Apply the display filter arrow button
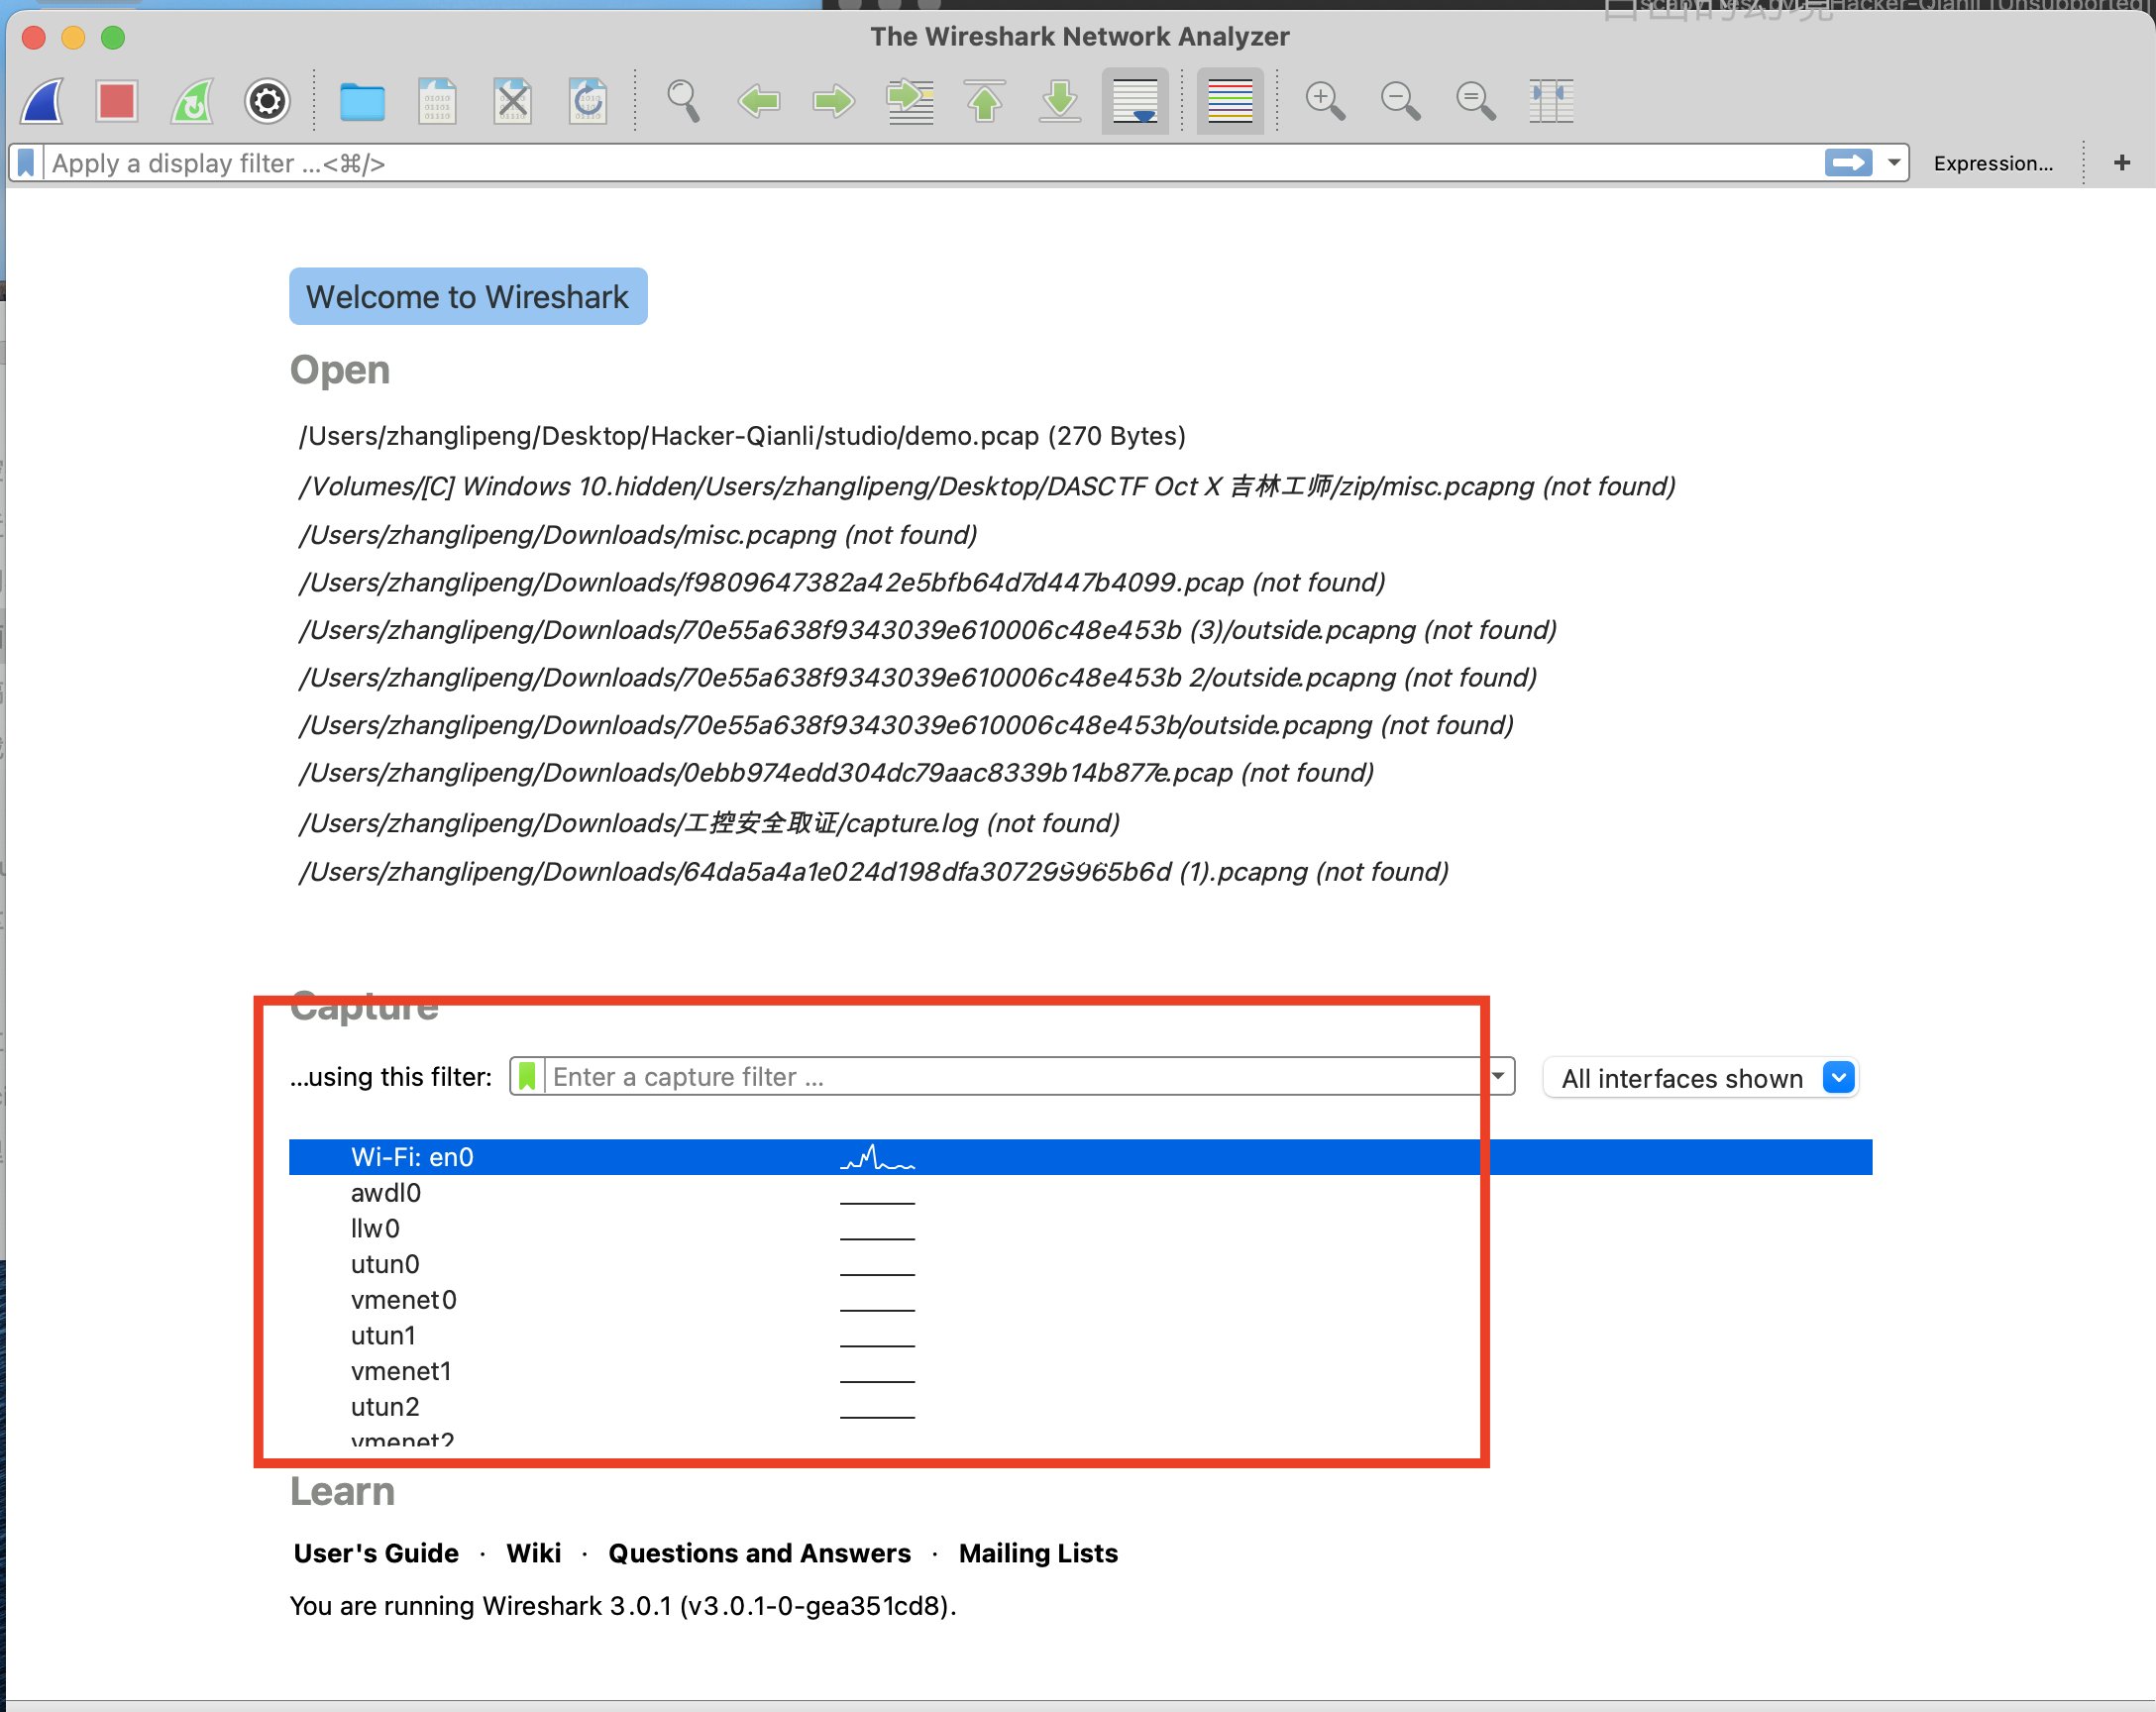Image resolution: width=2156 pixels, height=1712 pixels. 1848,163
